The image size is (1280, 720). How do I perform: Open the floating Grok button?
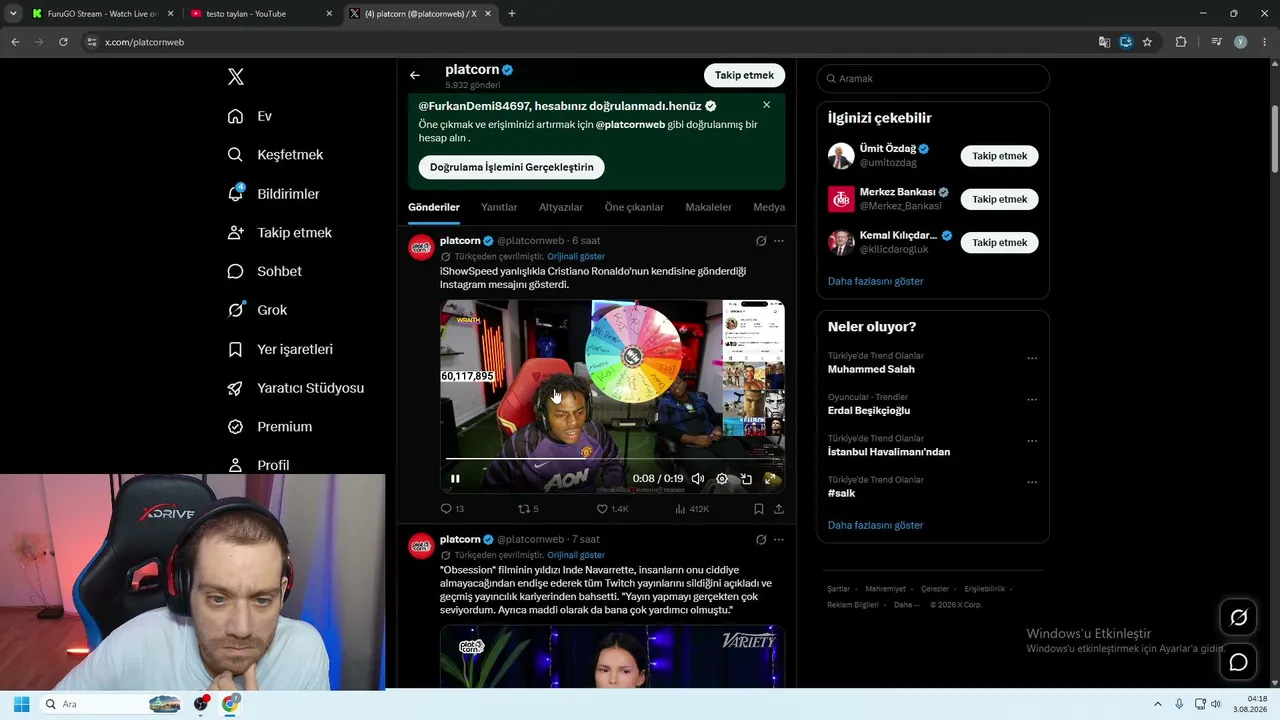(1238, 618)
